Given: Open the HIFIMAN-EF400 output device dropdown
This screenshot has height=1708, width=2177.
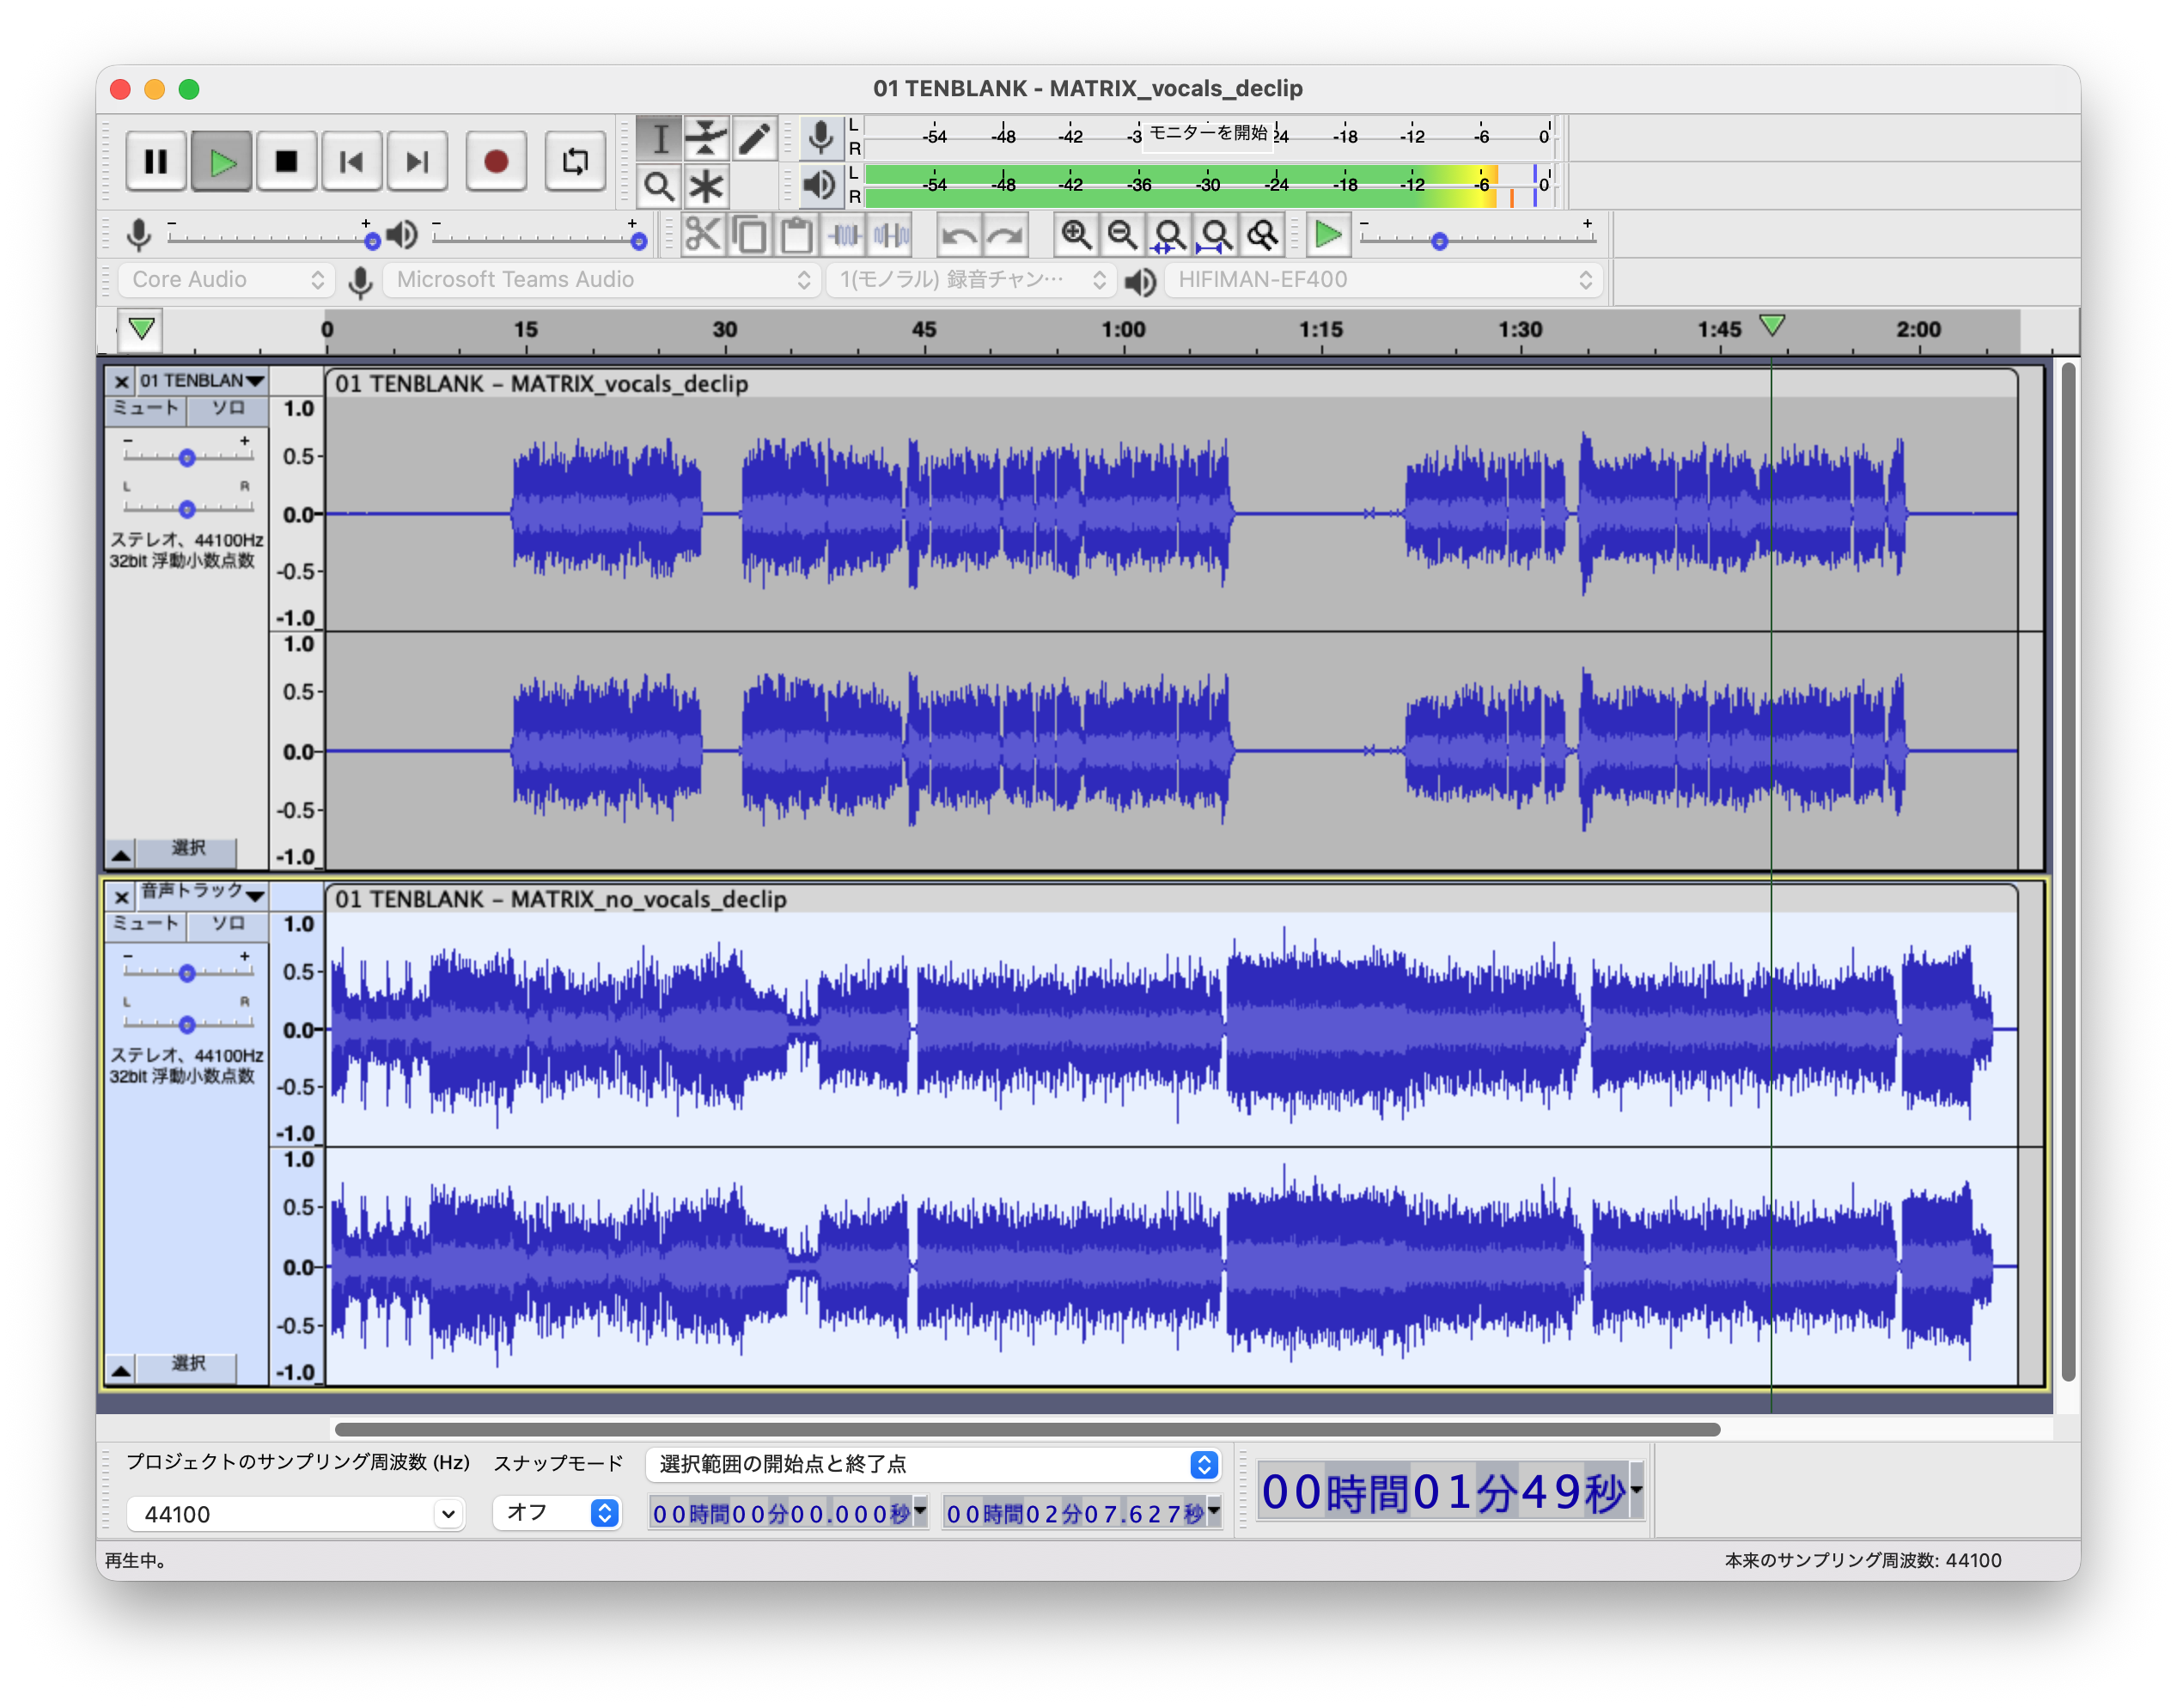Looking at the screenshot, I should click(x=1384, y=280).
